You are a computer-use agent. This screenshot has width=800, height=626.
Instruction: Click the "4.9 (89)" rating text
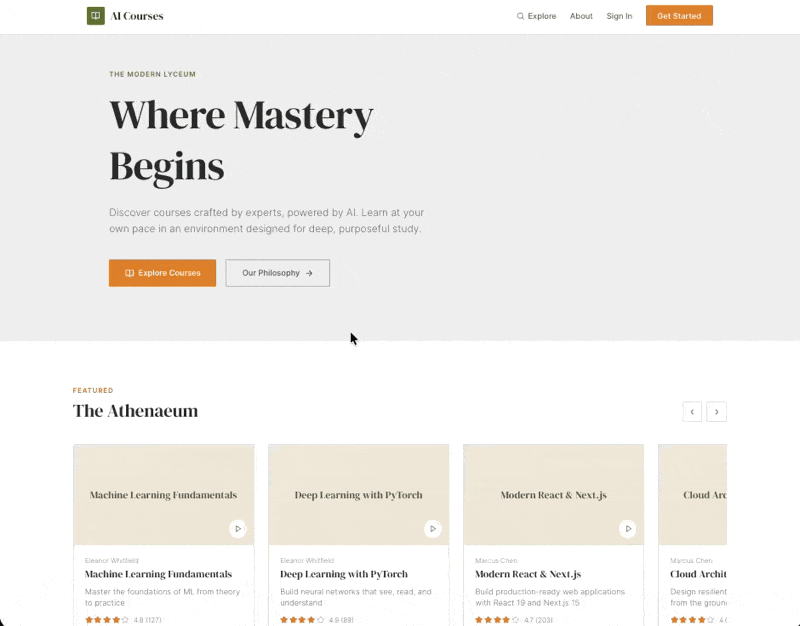point(341,620)
